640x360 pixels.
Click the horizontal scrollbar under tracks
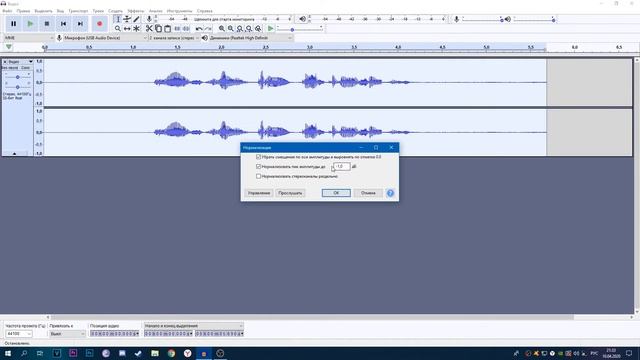point(312,317)
